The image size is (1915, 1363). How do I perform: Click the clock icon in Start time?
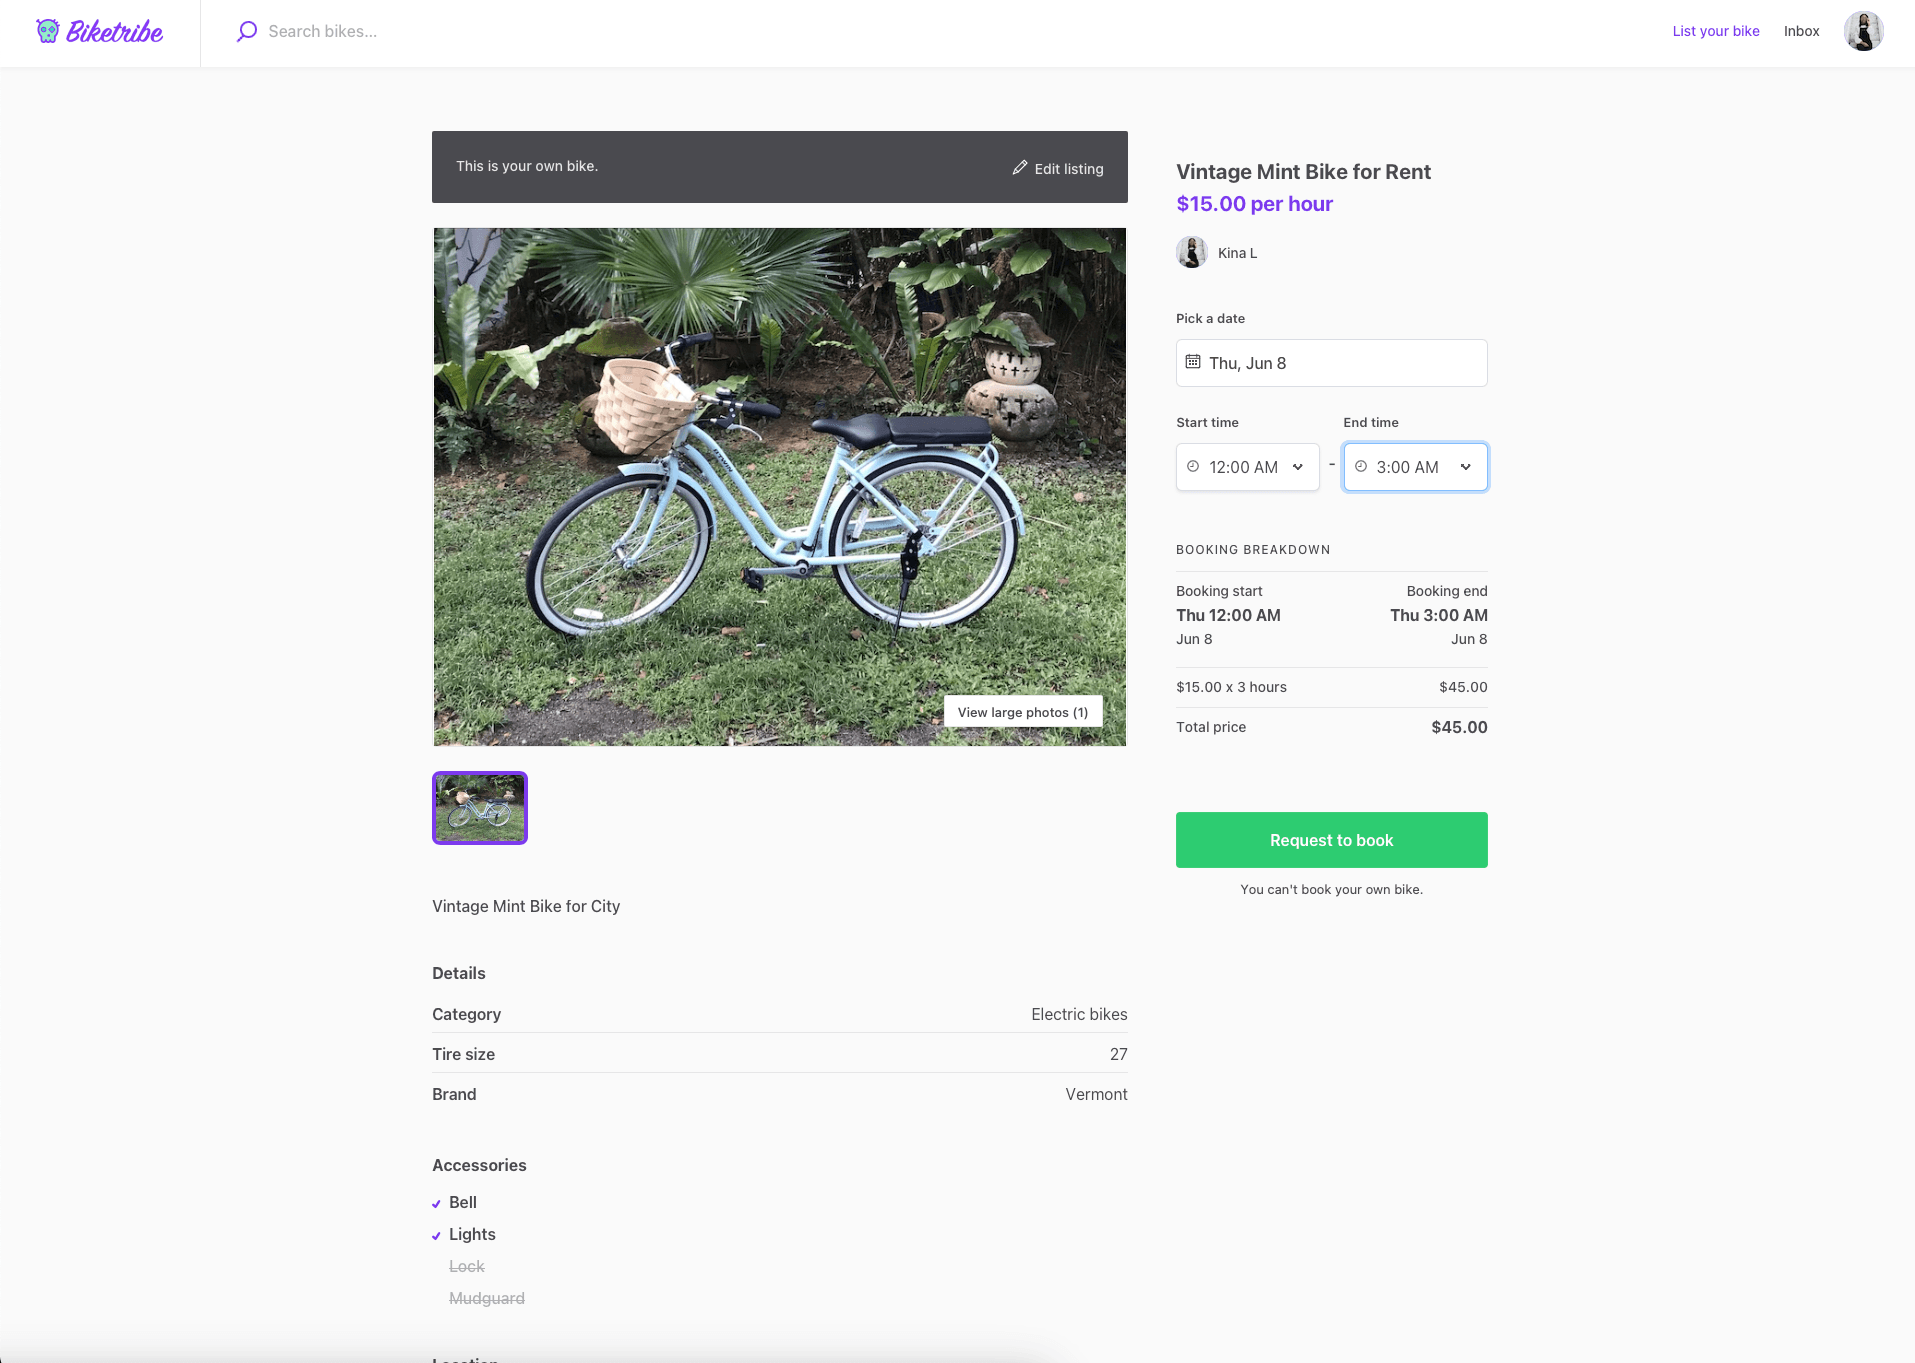click(1193, 466)
